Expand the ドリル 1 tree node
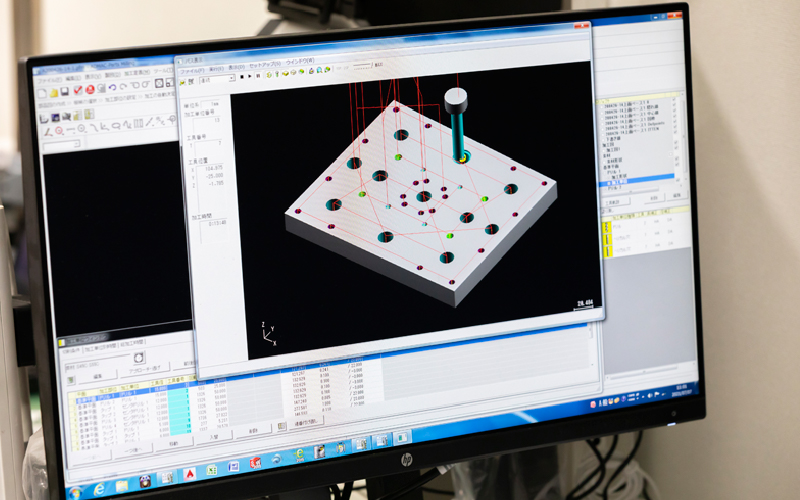The image size is (800, 500). pos(604,172)
